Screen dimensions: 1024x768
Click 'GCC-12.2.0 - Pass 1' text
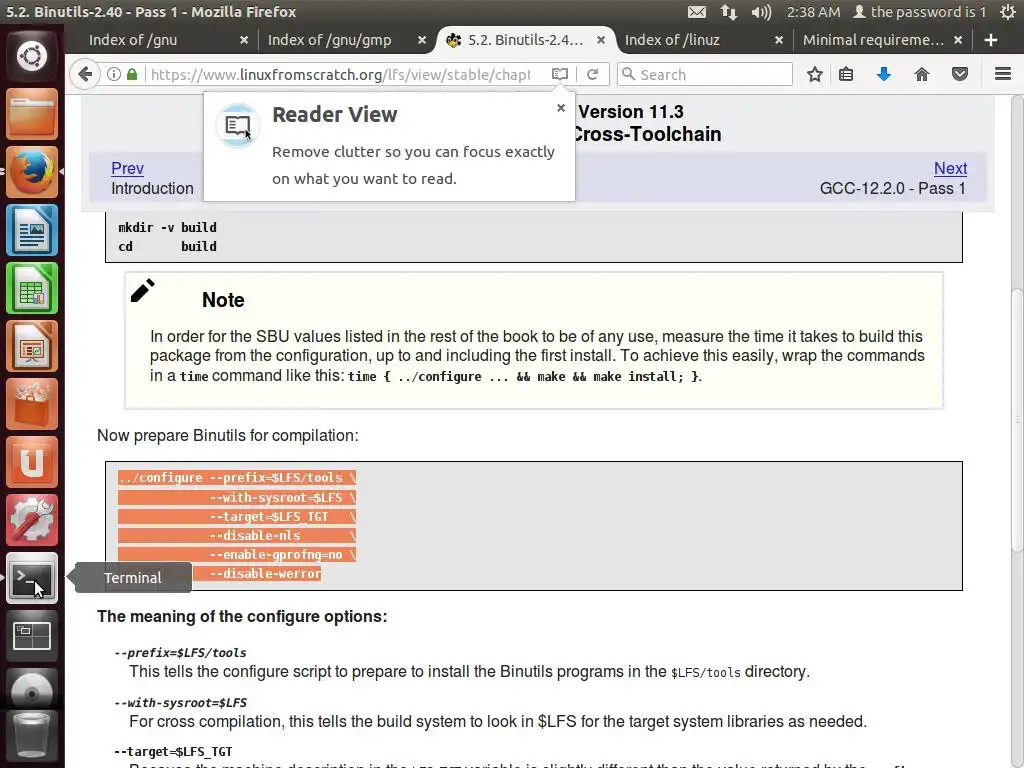[x=893, y=188]
